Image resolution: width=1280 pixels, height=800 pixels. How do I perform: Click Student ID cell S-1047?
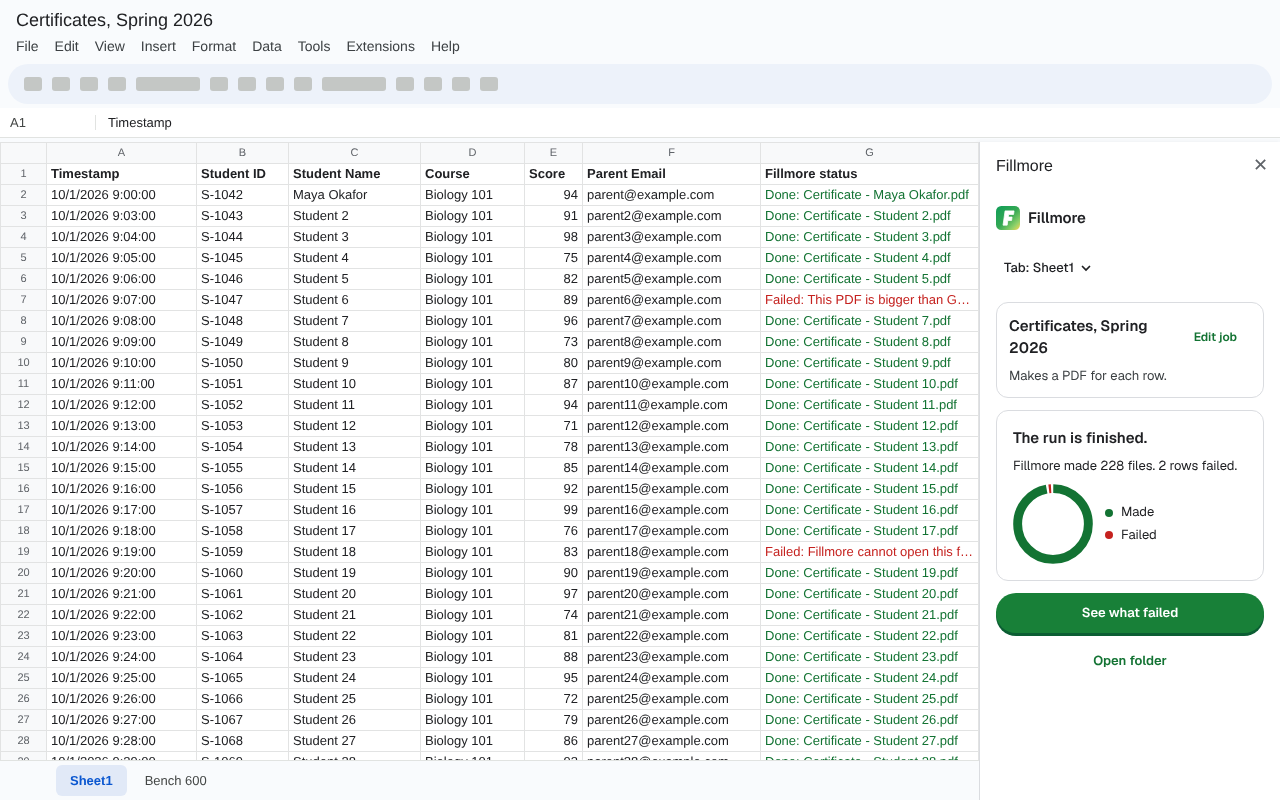pyautogui.click(x=242, y=299)
